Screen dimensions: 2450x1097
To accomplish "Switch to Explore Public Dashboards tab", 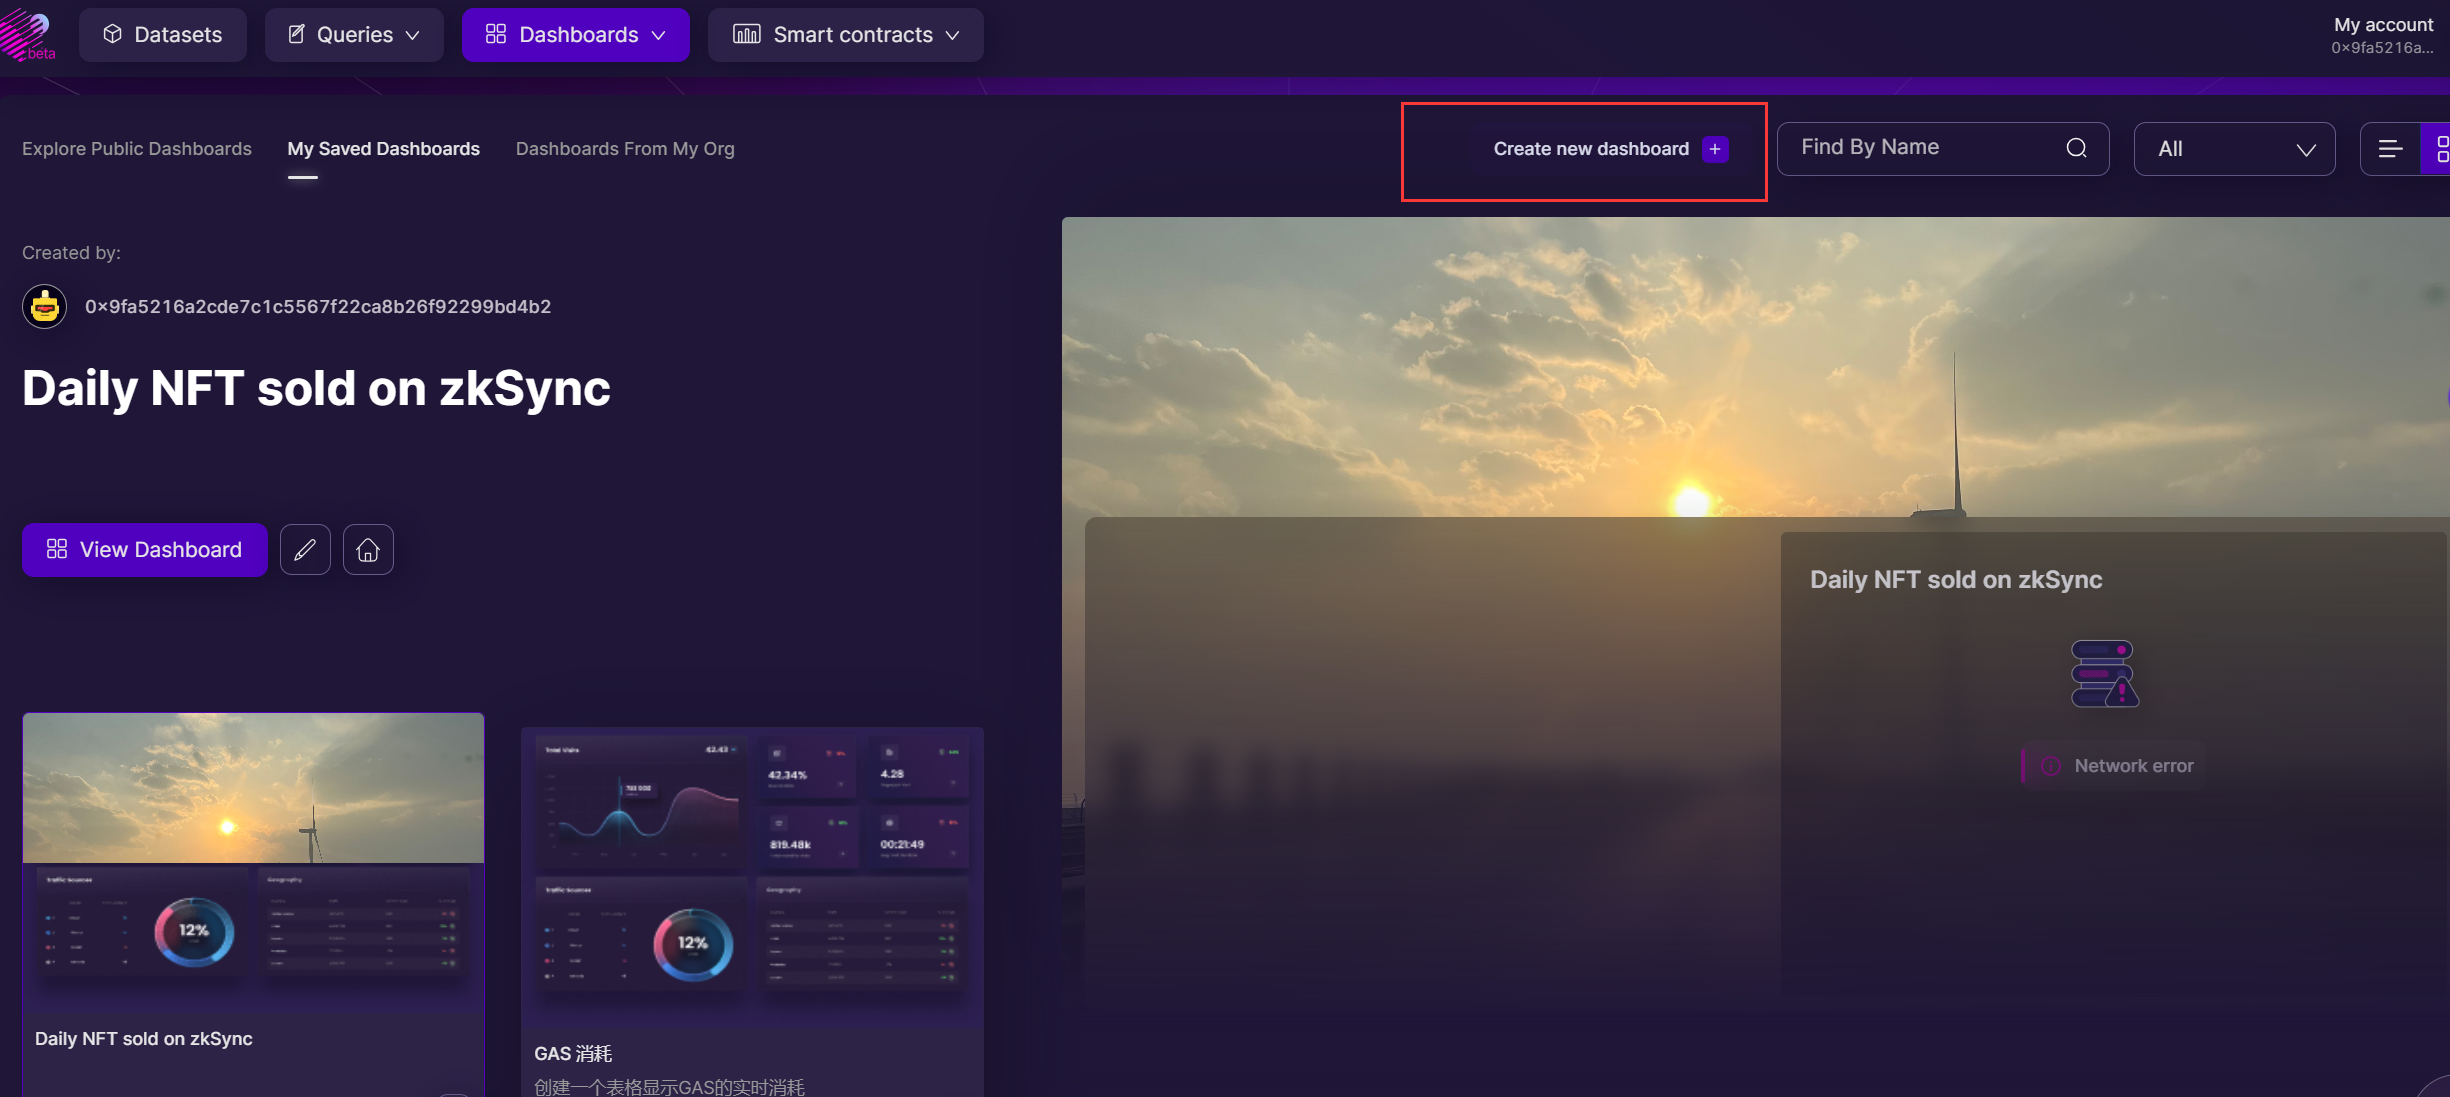I will tap(137, 149).
